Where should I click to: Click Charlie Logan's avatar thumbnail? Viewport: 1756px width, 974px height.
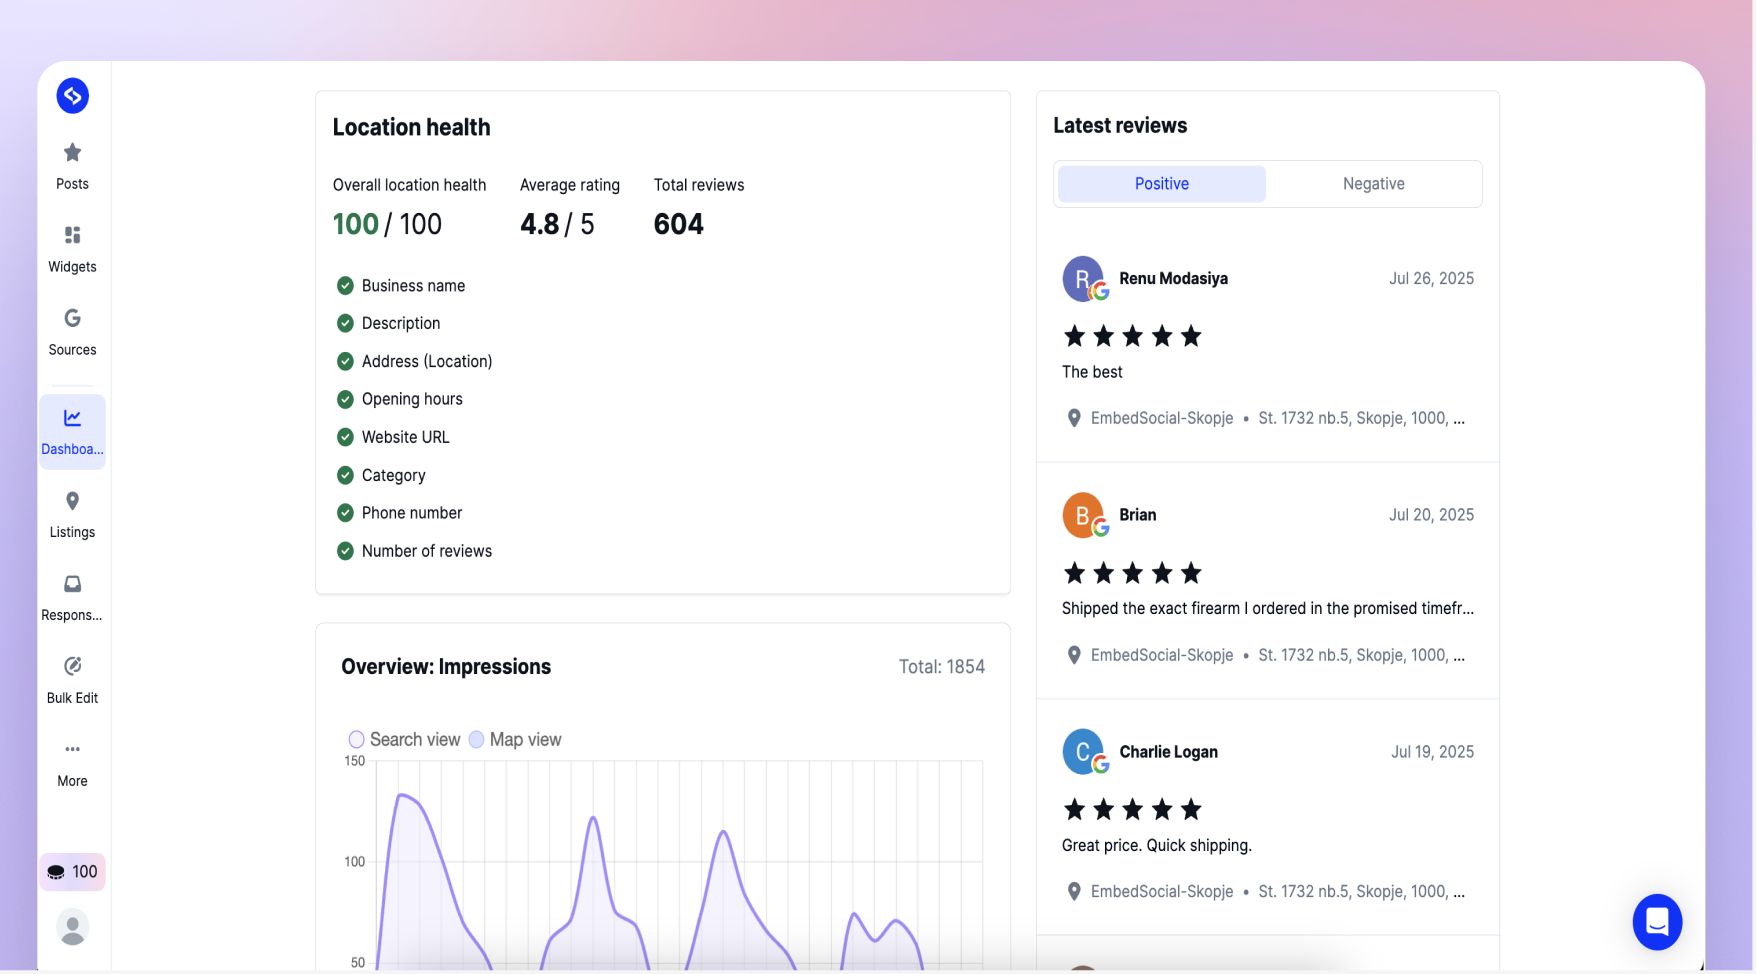pyautogui.click(x=1083, y=752)
